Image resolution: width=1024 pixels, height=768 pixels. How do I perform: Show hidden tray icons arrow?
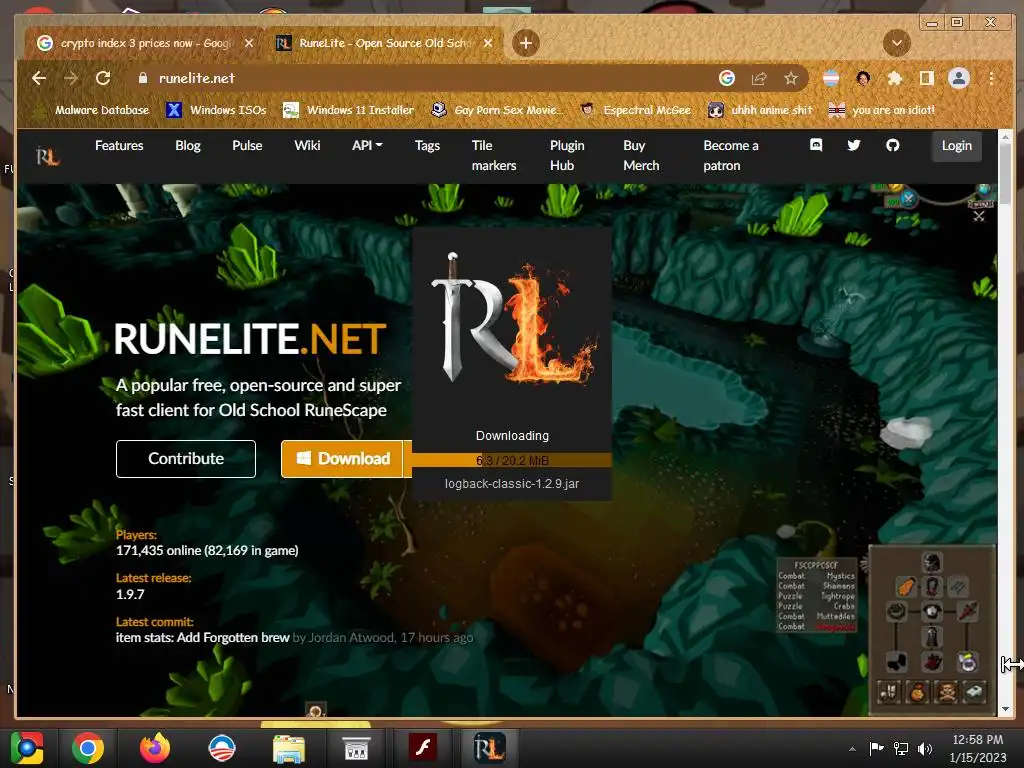852,749
